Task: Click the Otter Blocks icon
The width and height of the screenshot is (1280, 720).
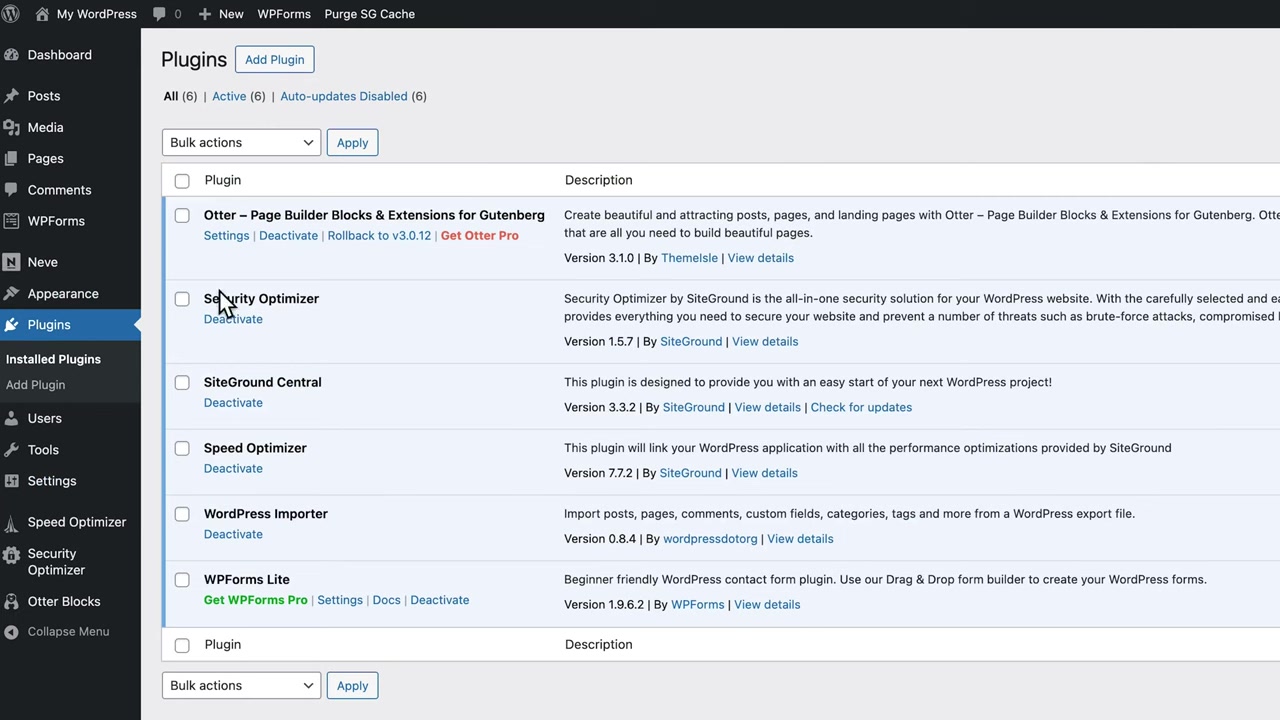Action: pyautogui.click(x=11, y=602)
